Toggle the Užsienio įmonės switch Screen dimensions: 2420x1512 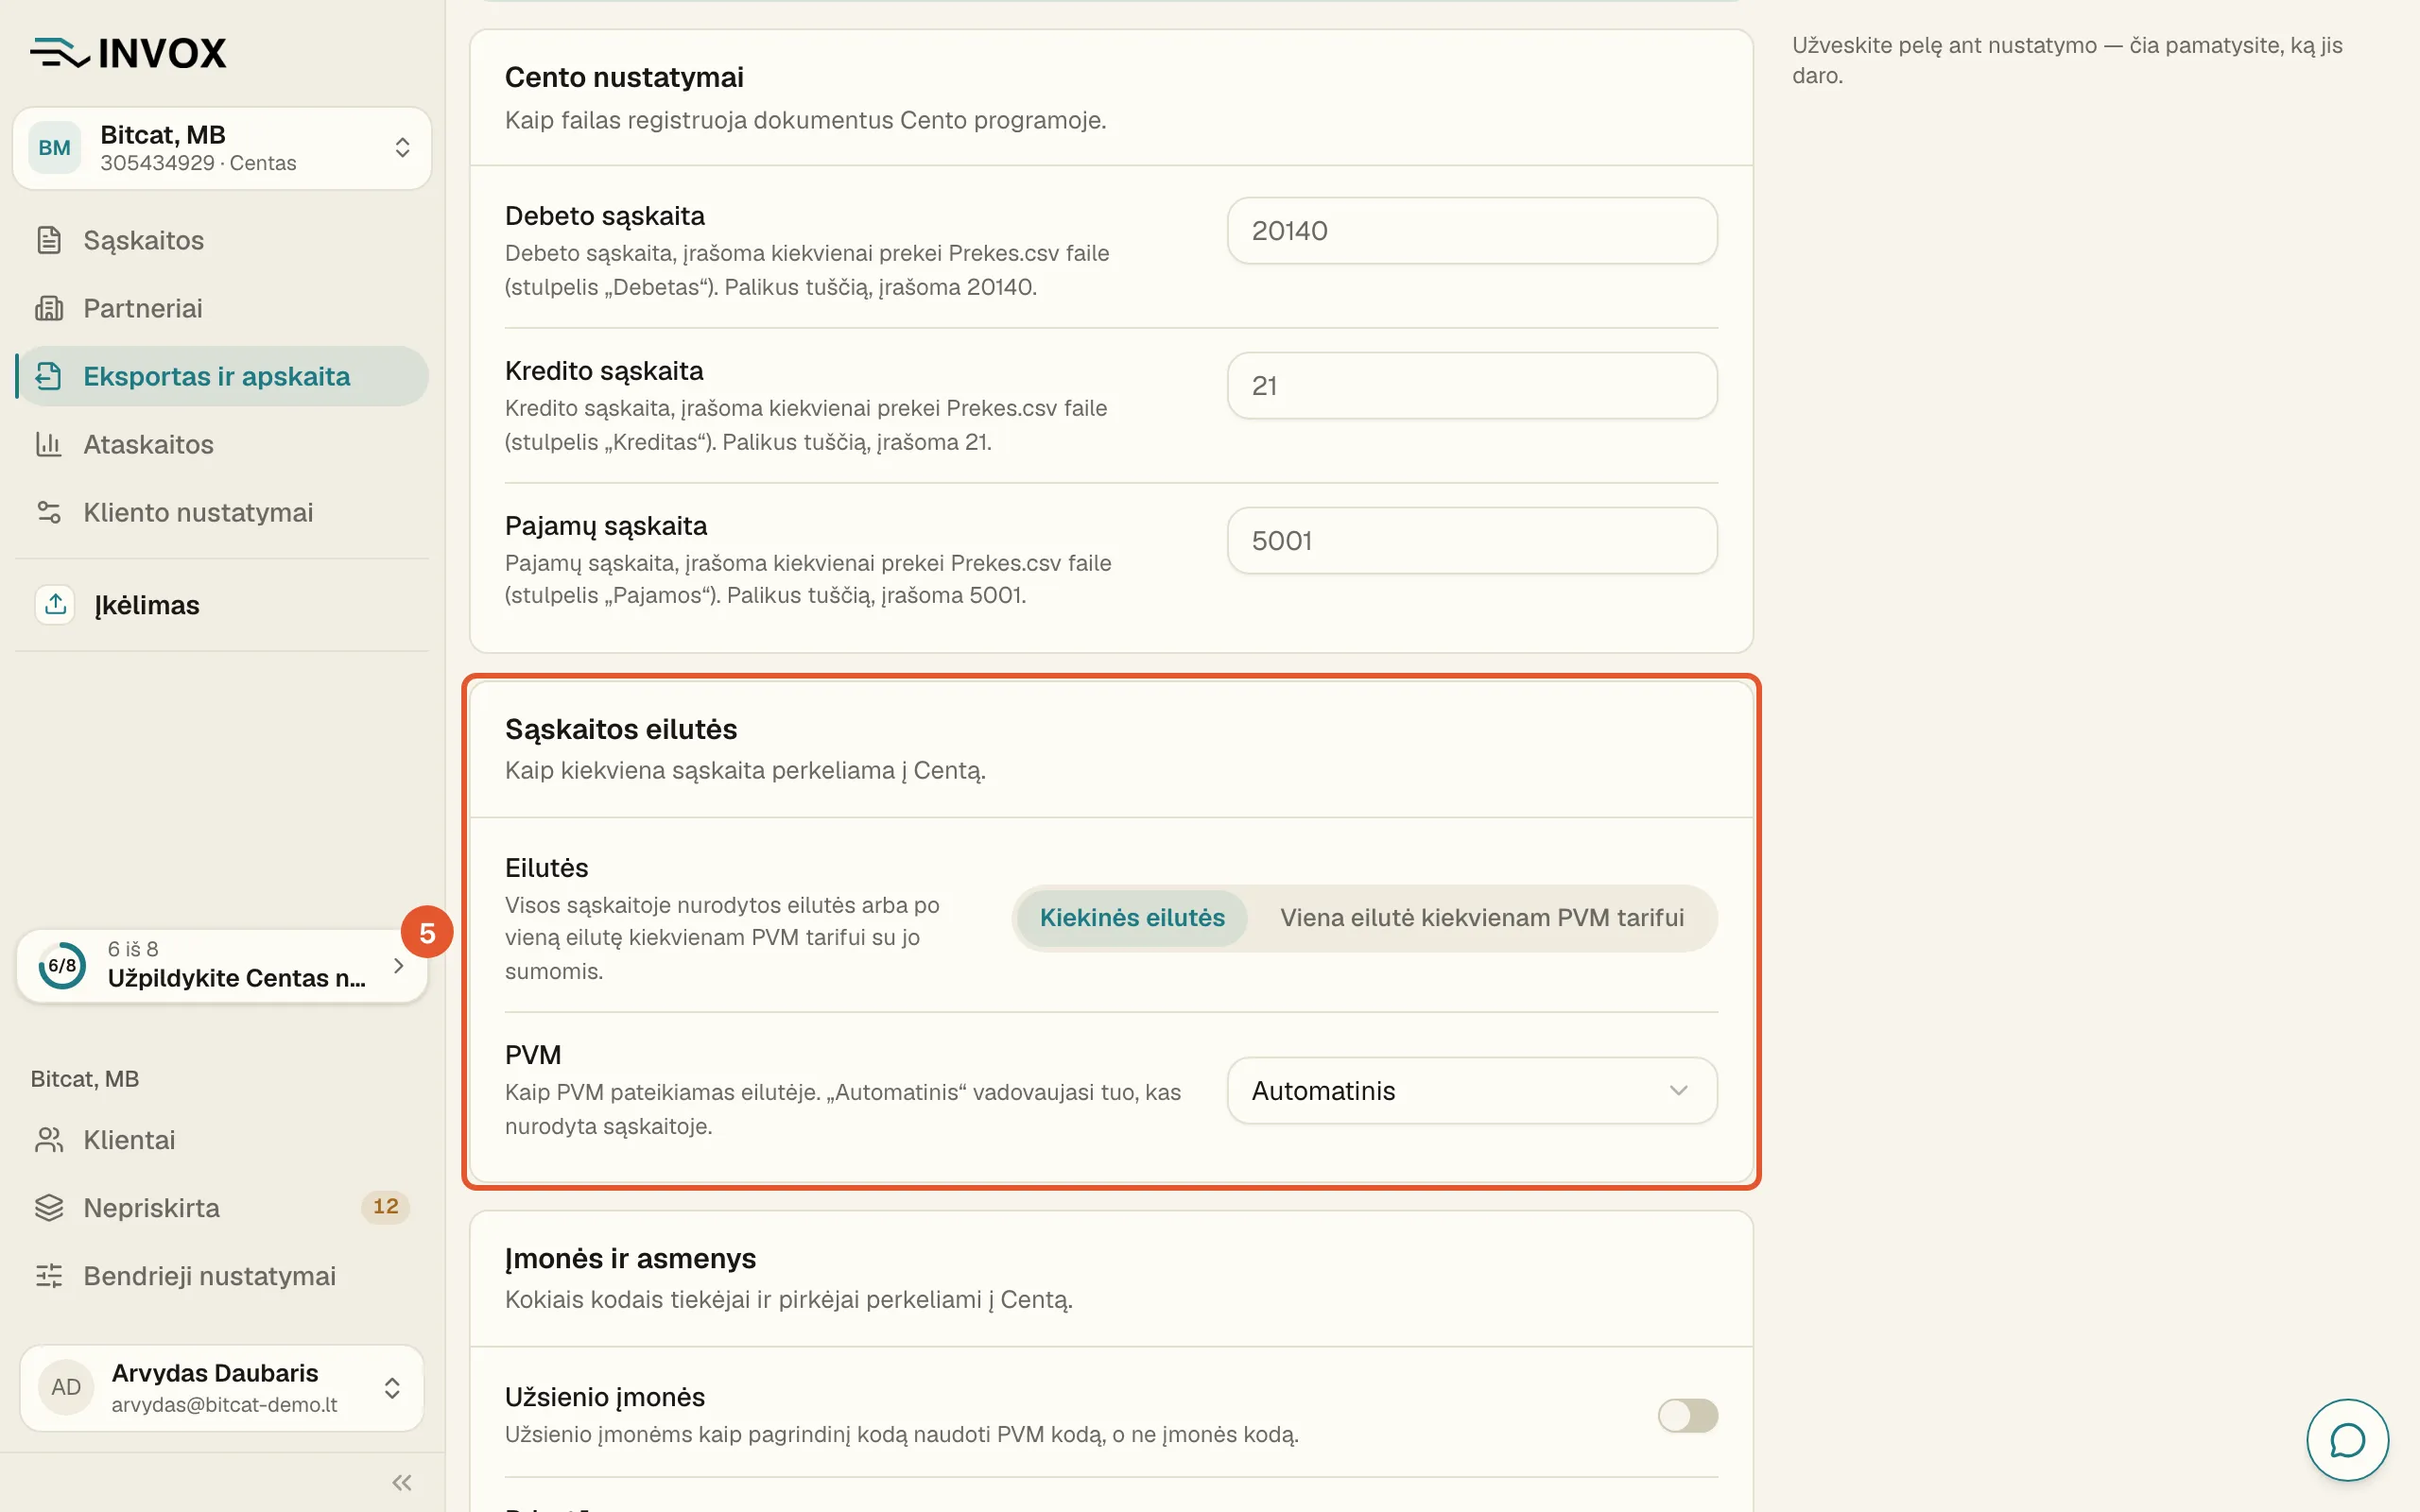(1687, 1415)
